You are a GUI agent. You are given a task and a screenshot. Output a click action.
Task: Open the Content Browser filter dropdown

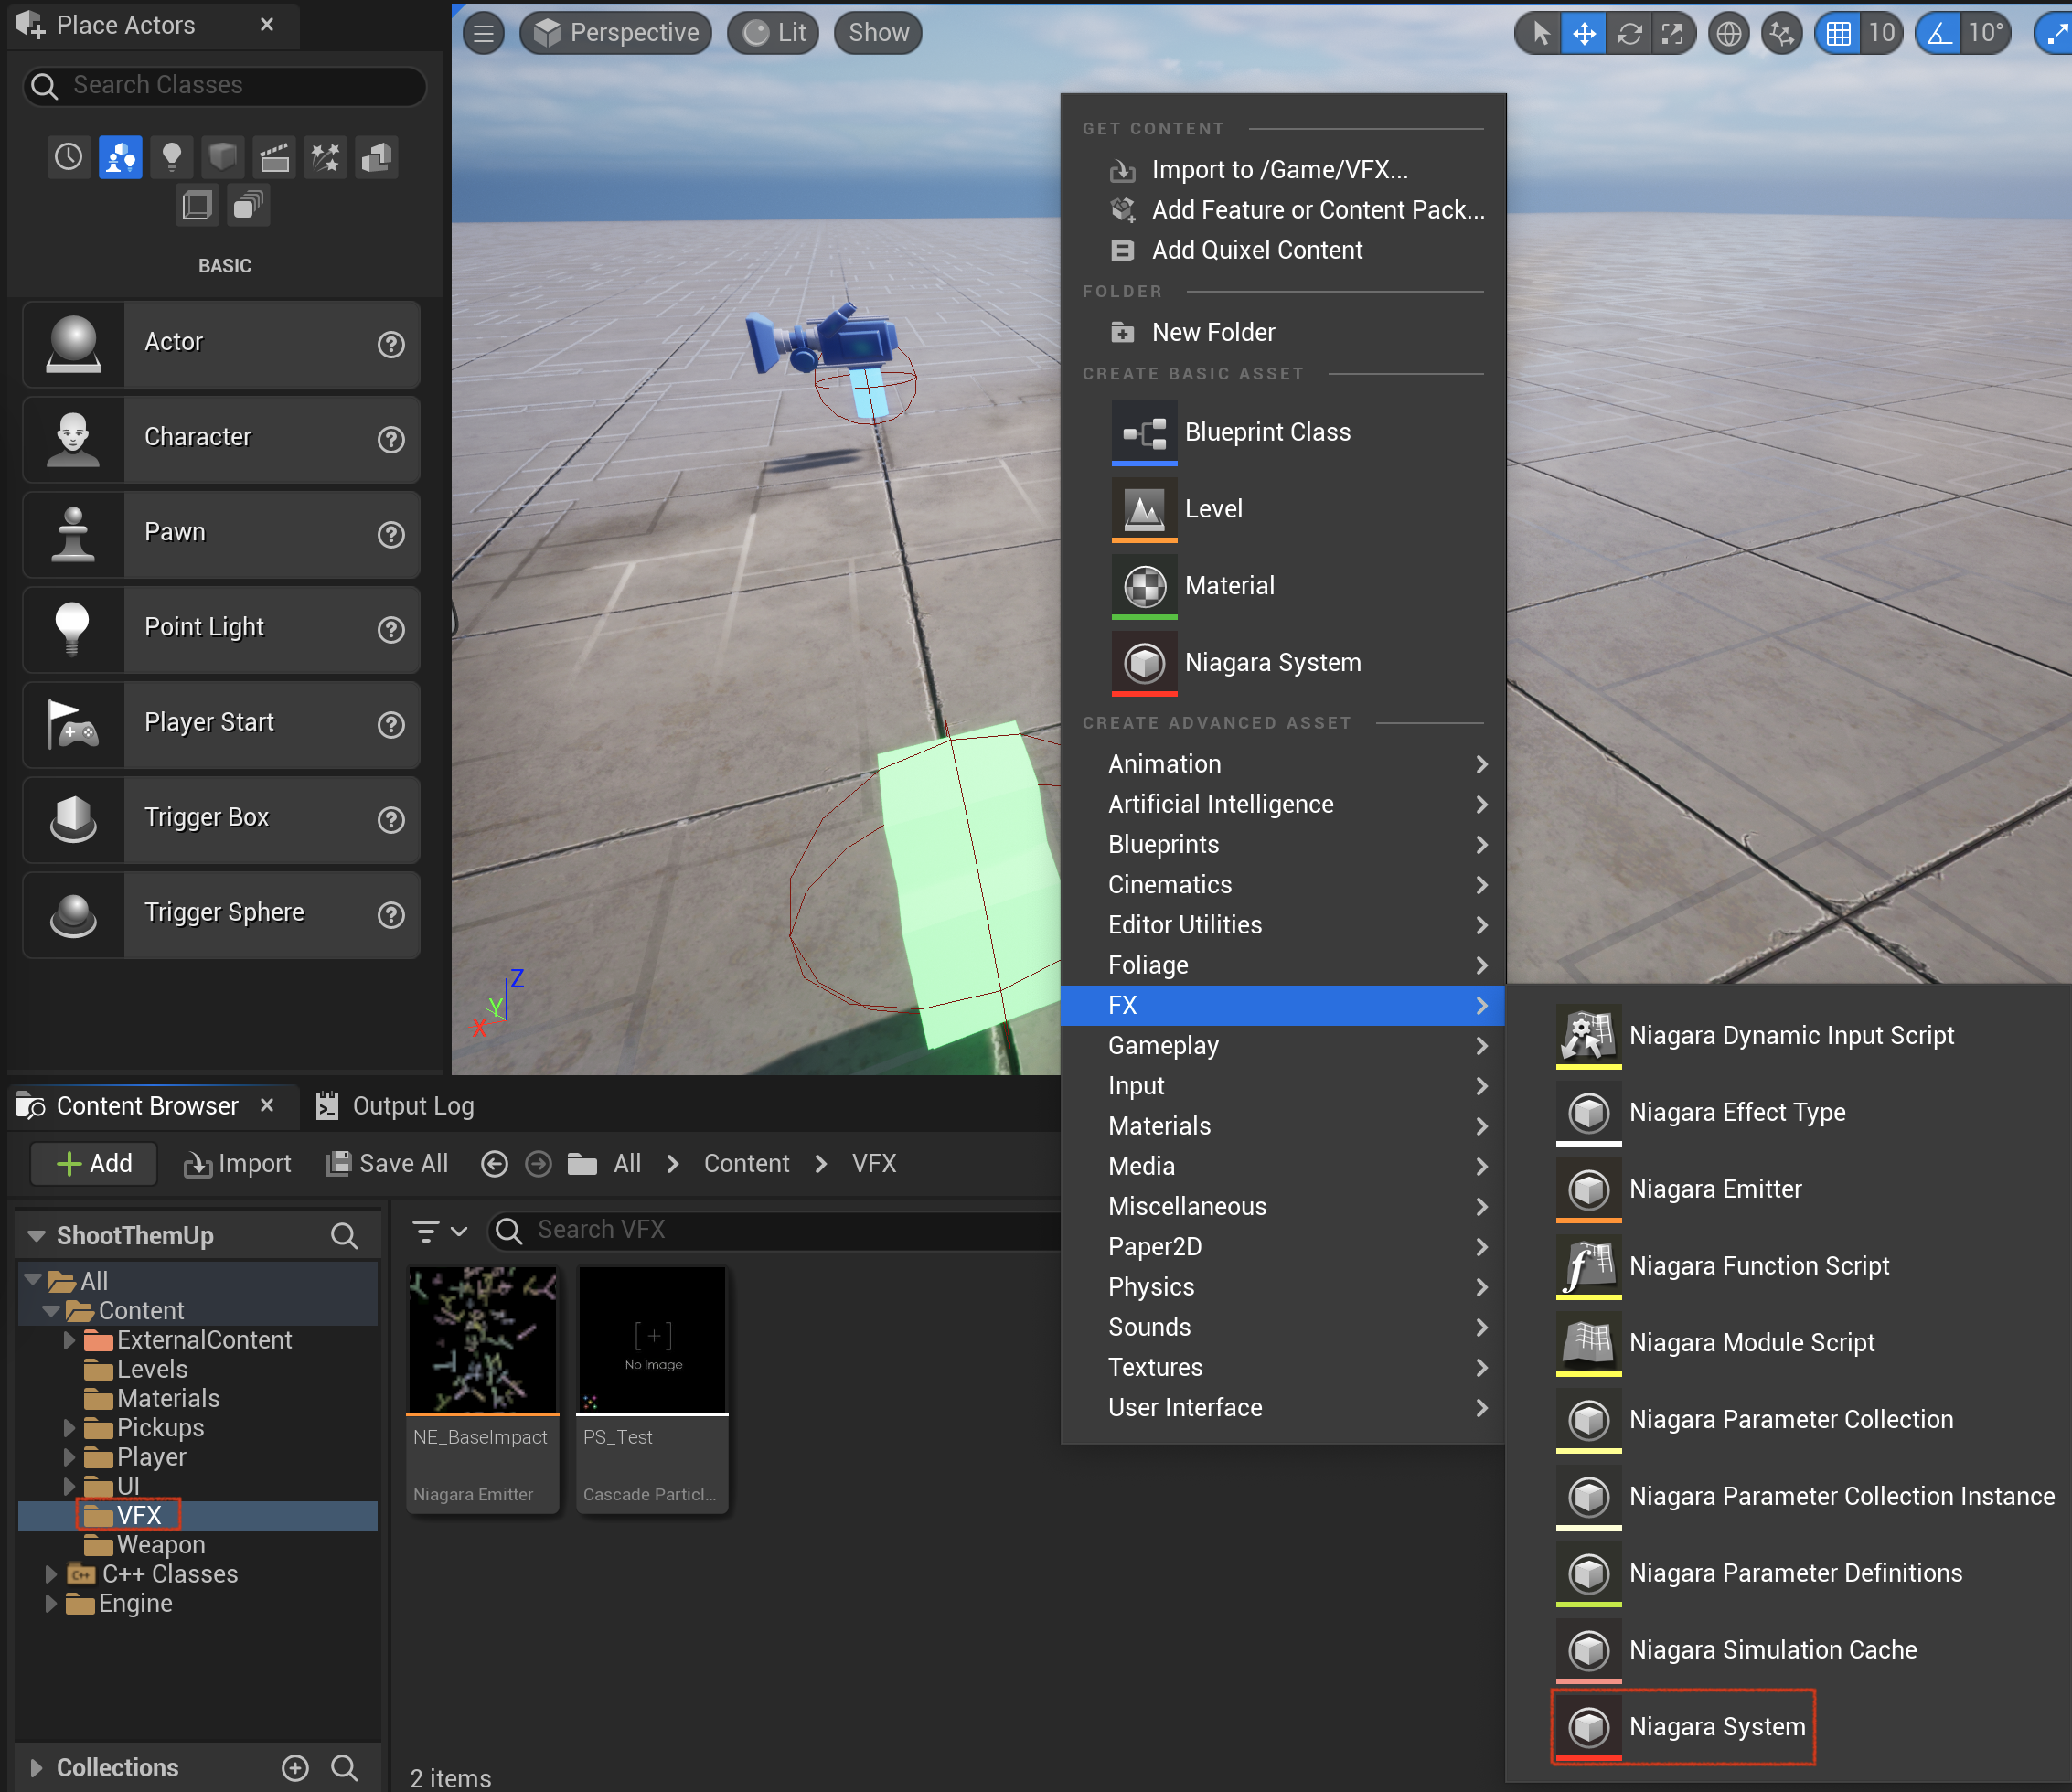(x=440, y=1231)
